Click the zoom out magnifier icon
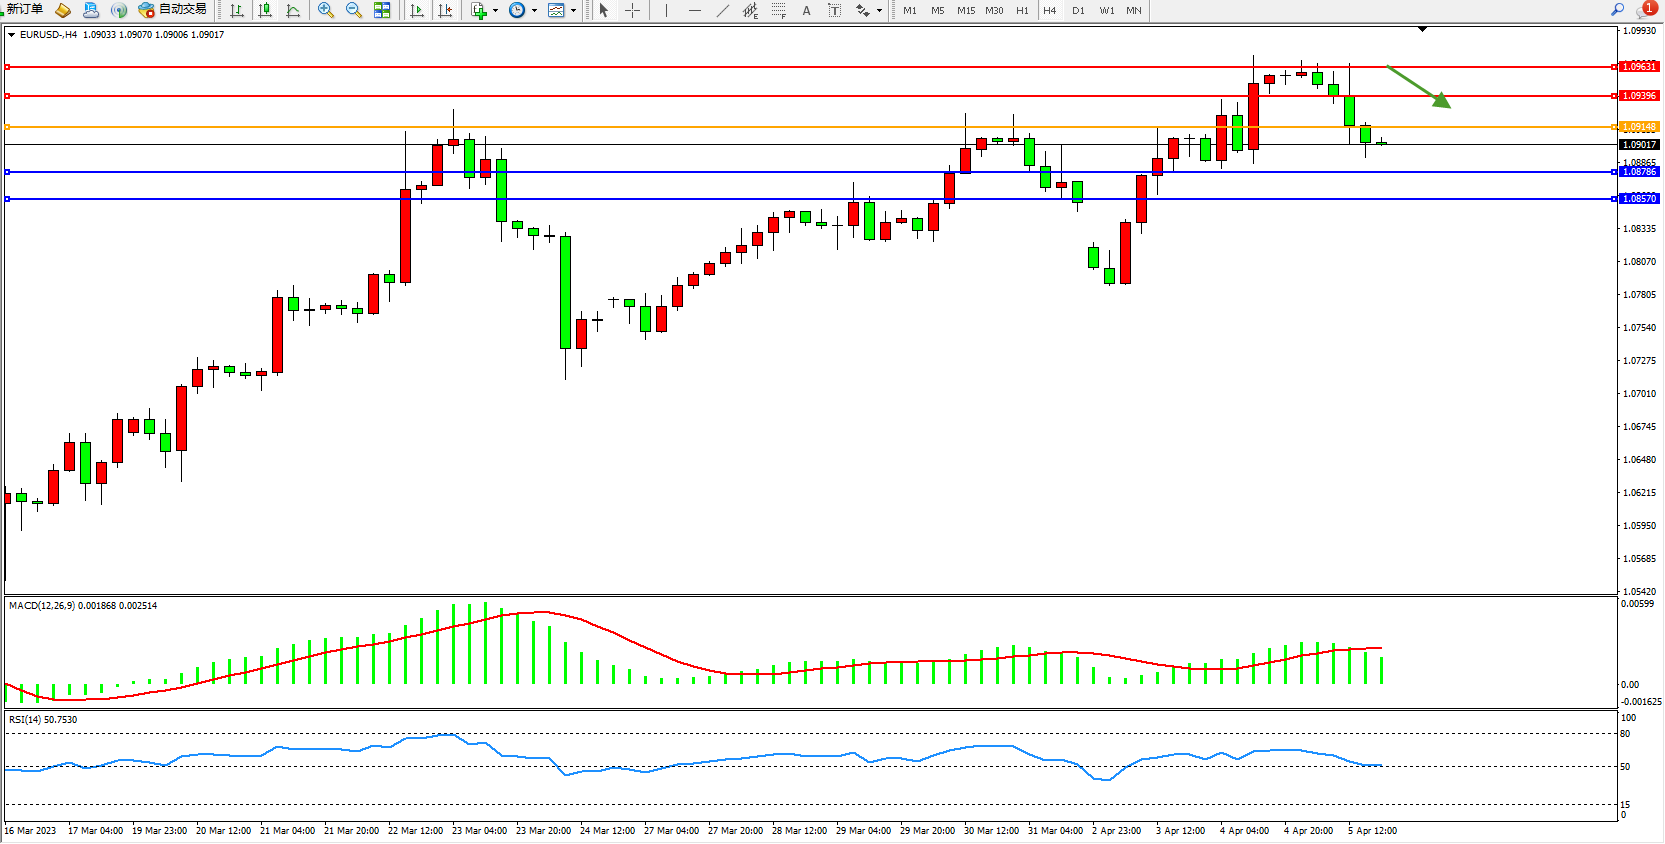The width and height of the screenshot is (1665, 844). [x=353, y=10]
